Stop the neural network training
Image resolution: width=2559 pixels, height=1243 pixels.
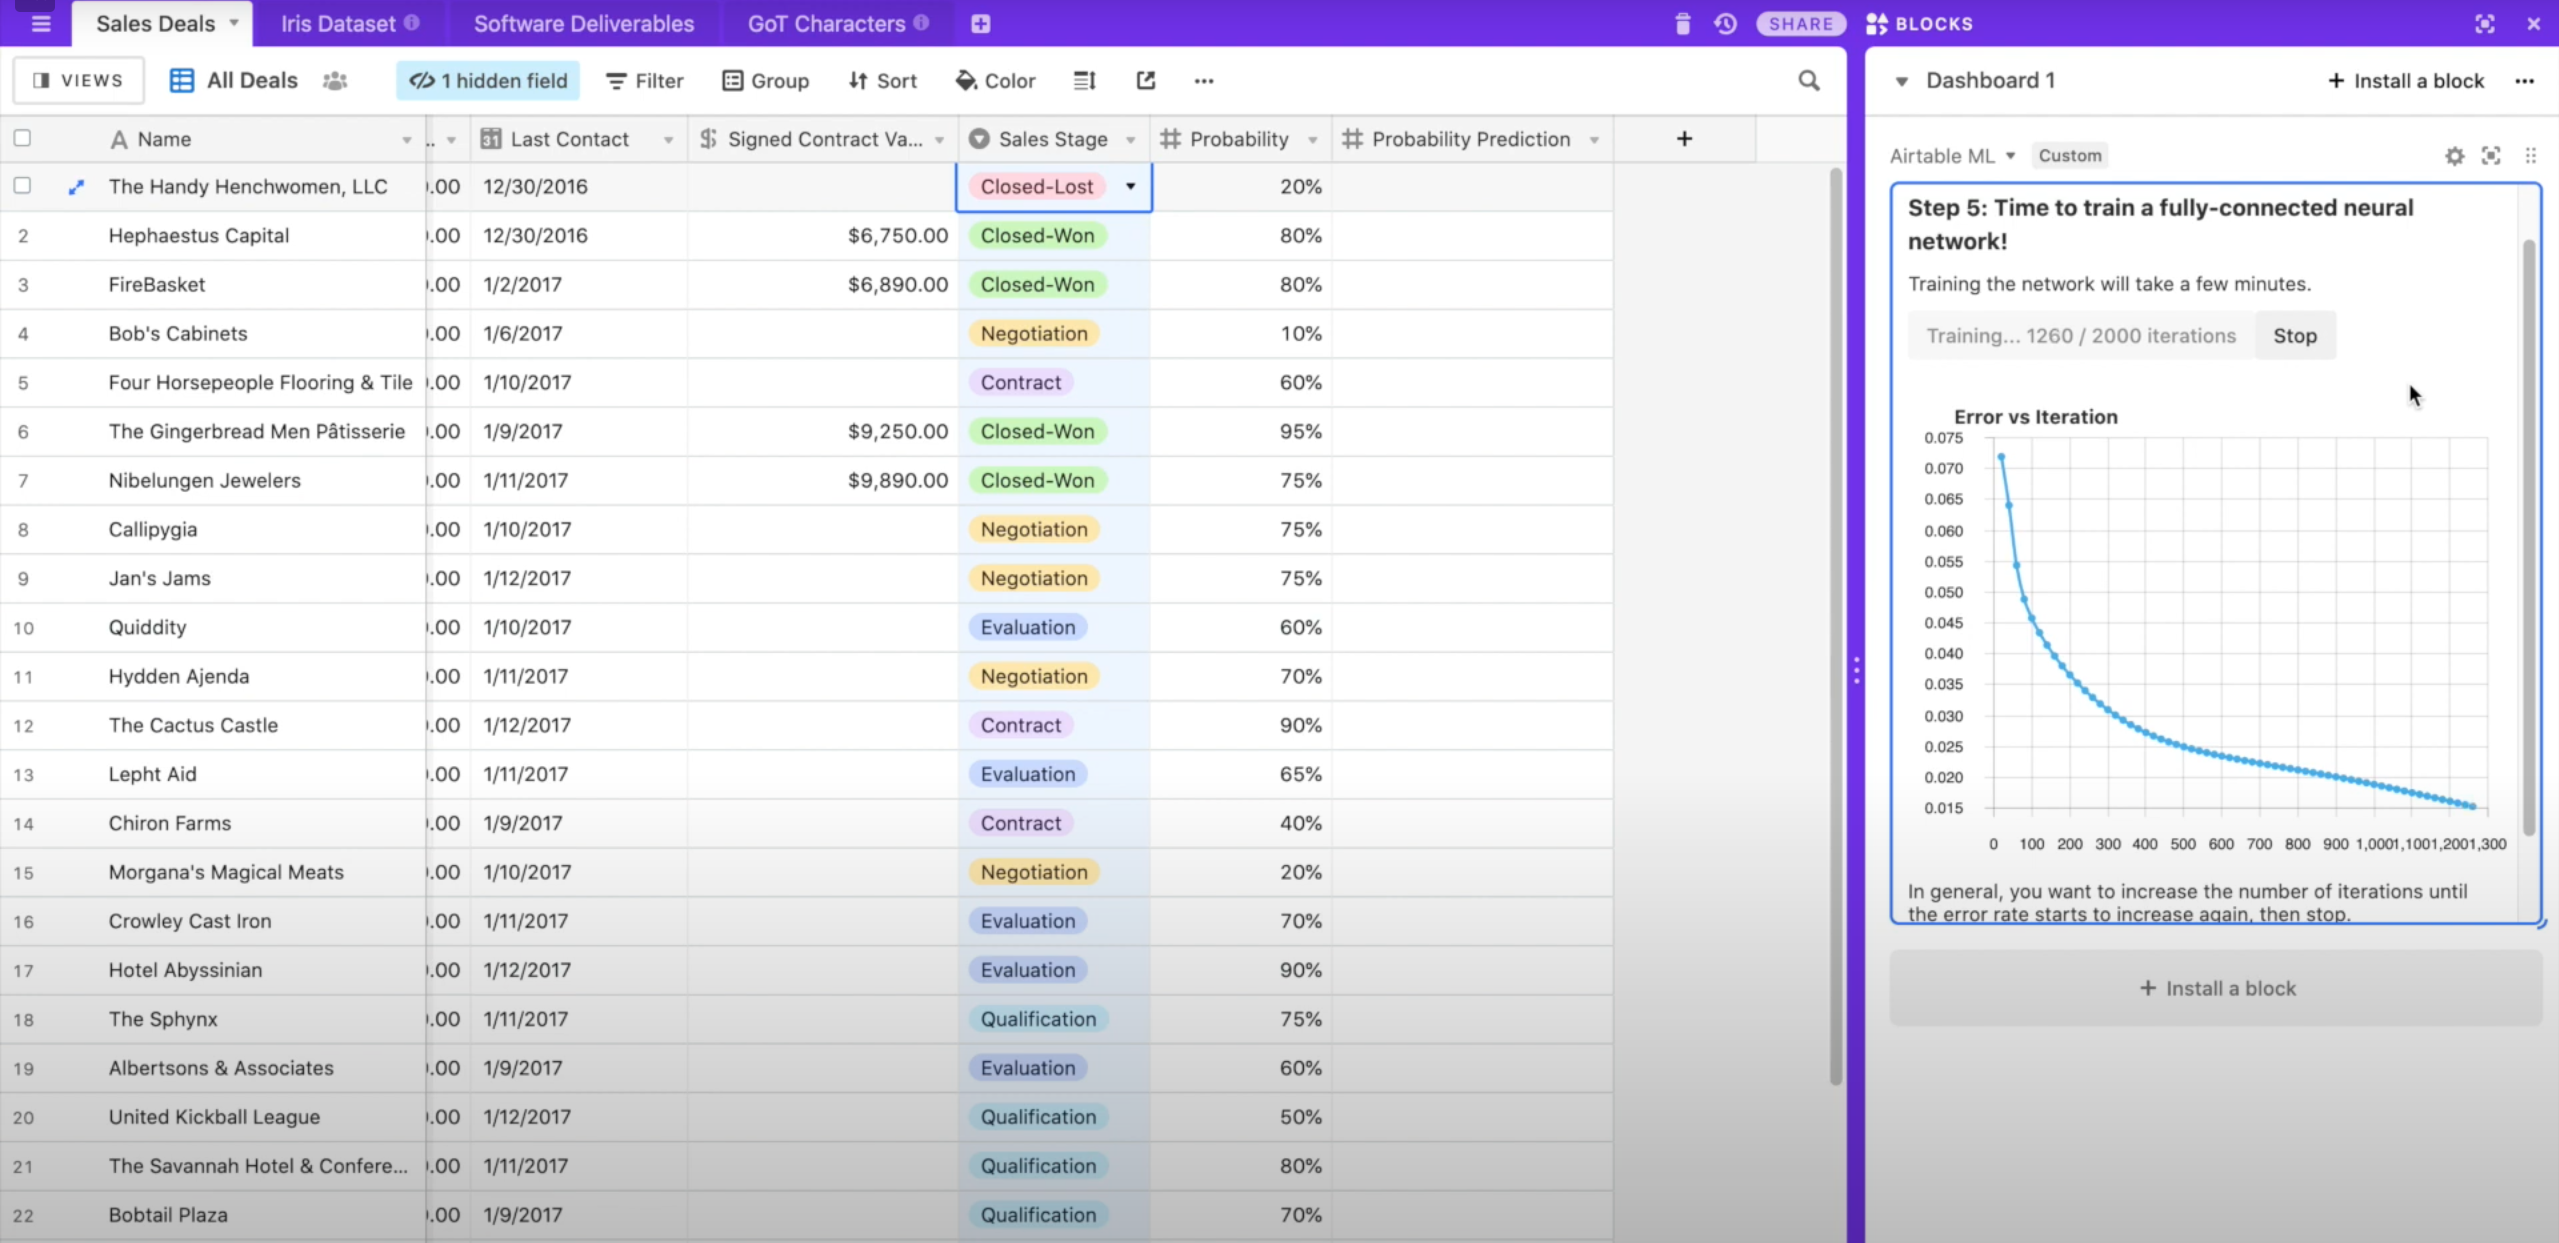(x=2294, y=336)
